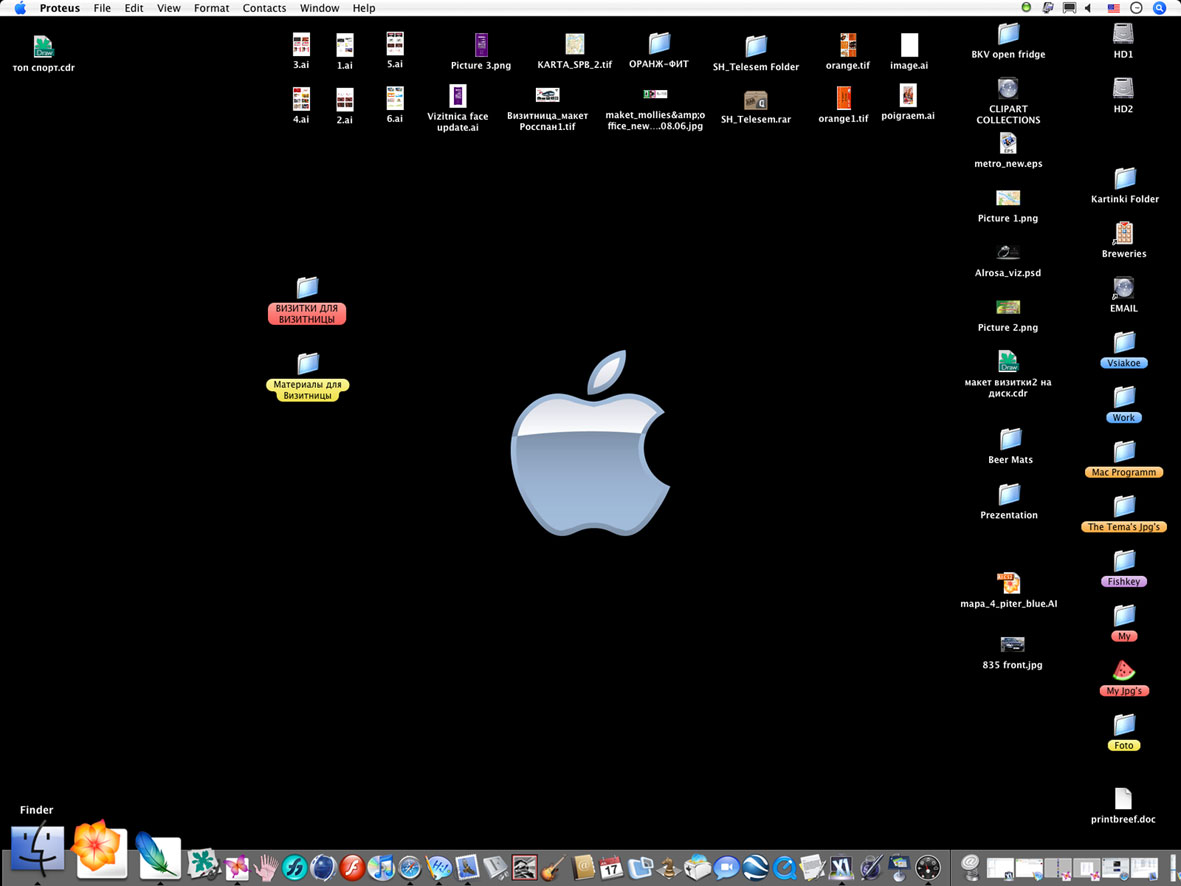Select the printbreef.doc file

click(1123, 798)
